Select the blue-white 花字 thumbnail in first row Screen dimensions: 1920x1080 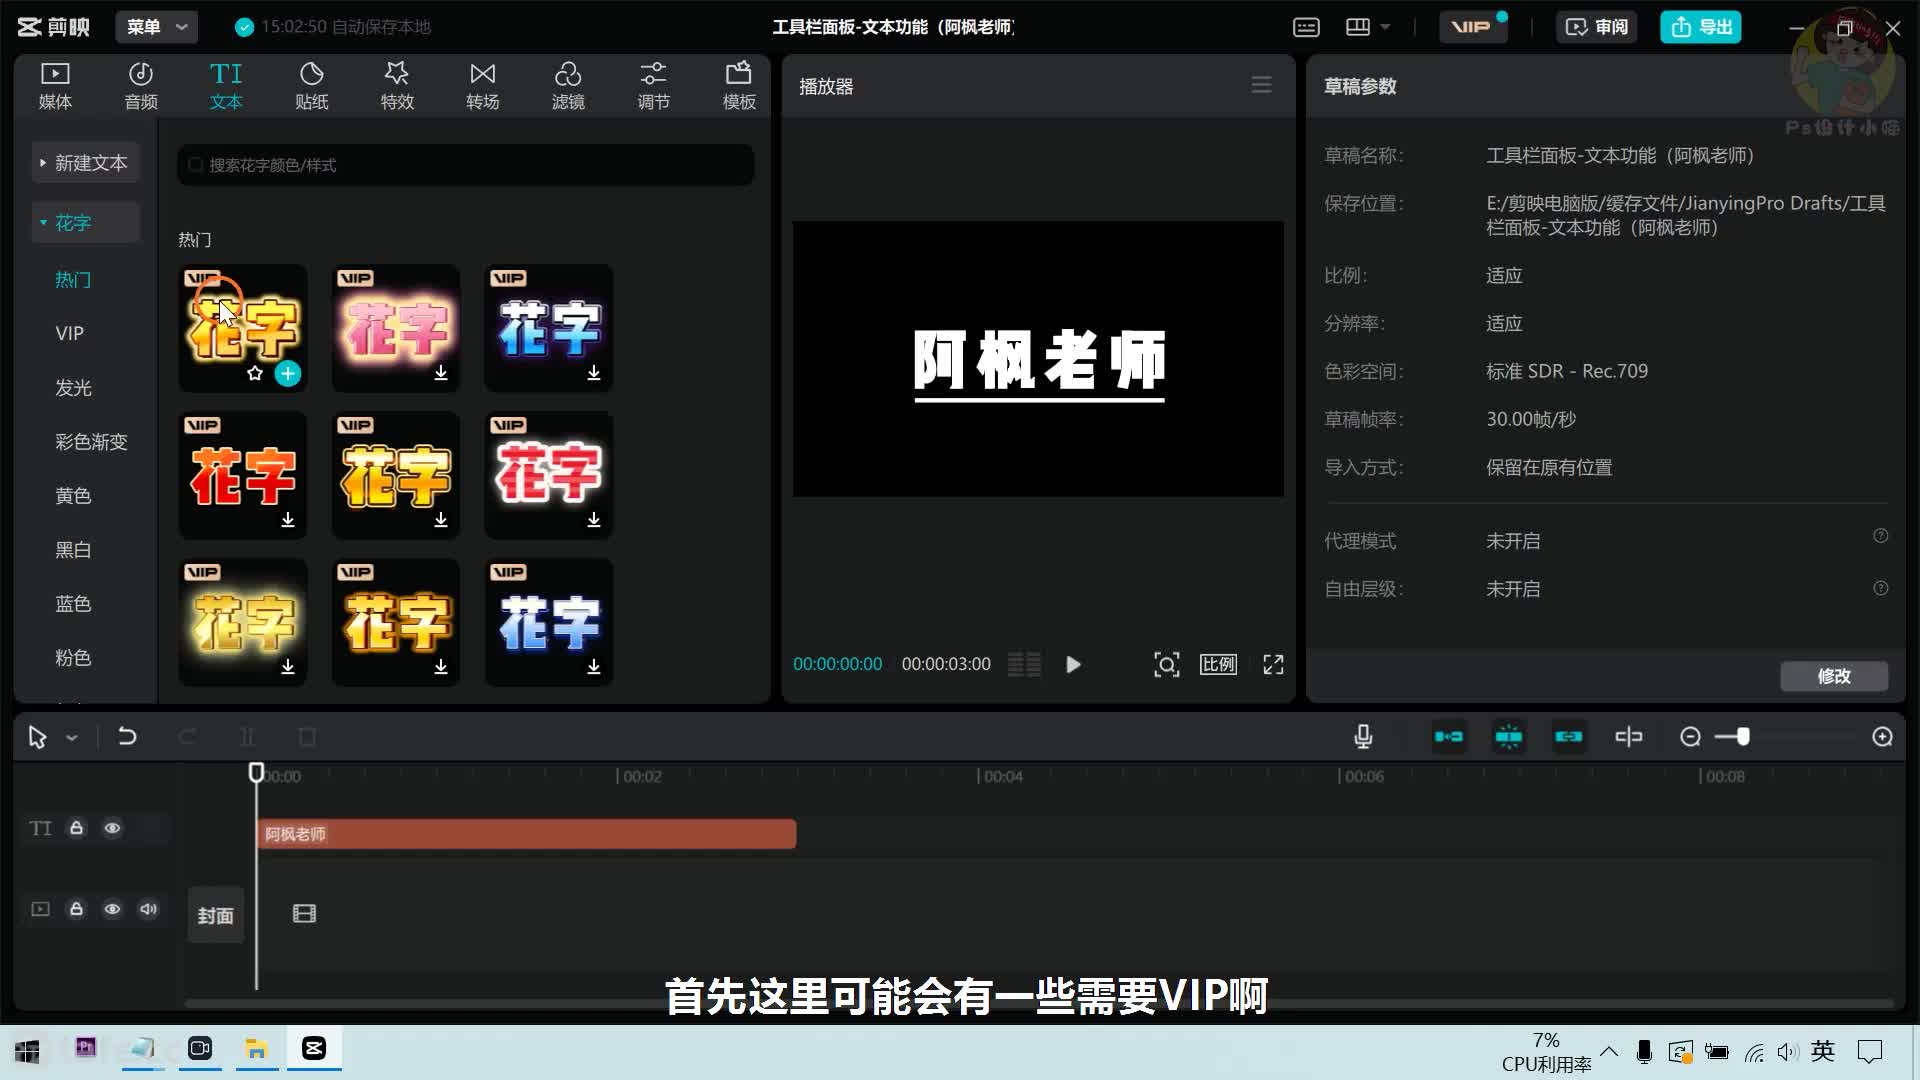(549, 327)
